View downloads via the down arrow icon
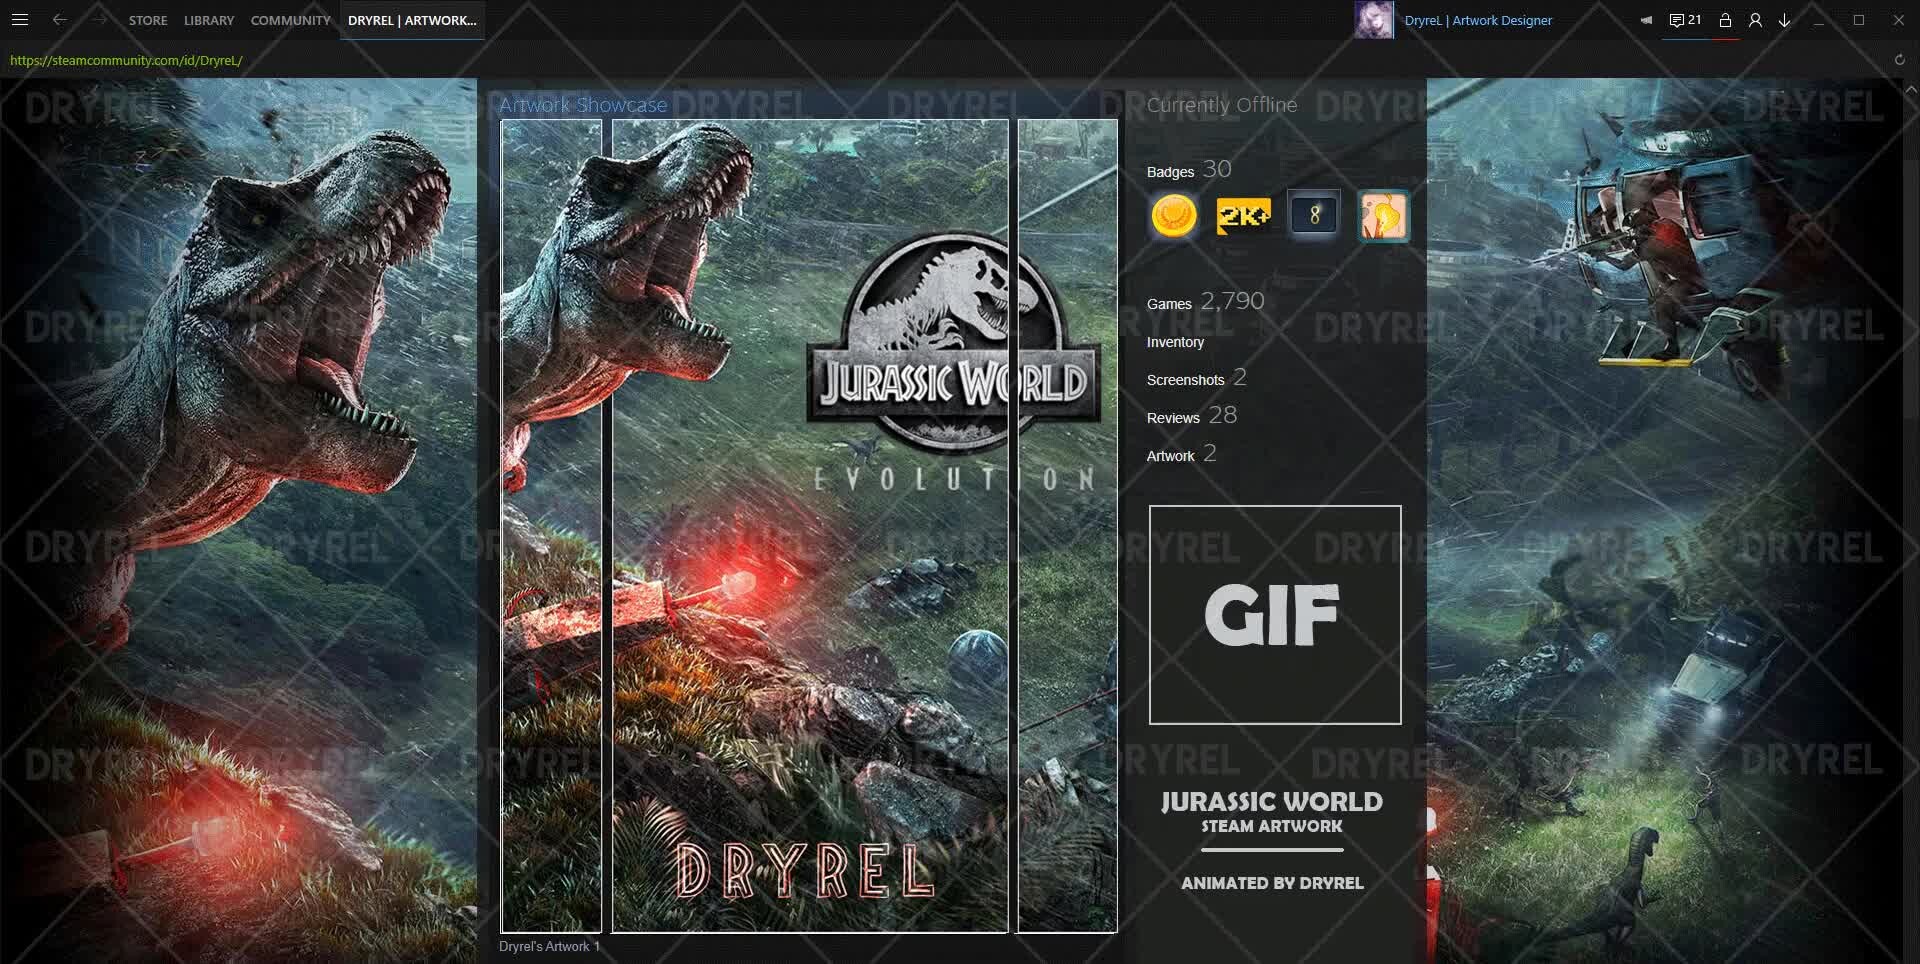The width and height of the screenshot is (1920, 964). pyautogui.click(x=1783, y=20)
